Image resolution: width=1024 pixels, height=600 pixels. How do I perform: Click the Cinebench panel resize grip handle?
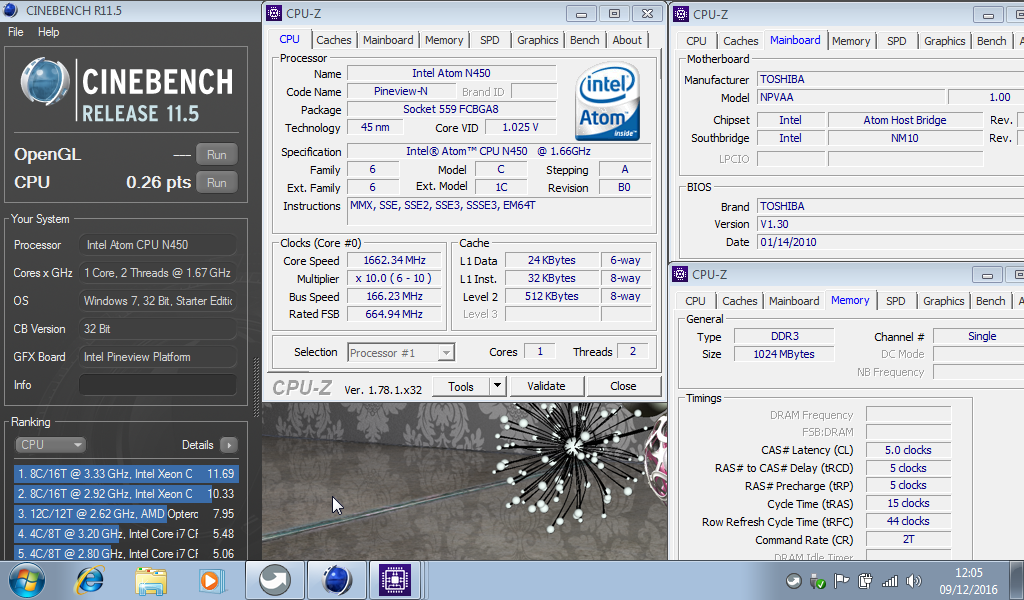tap(256, 387)
